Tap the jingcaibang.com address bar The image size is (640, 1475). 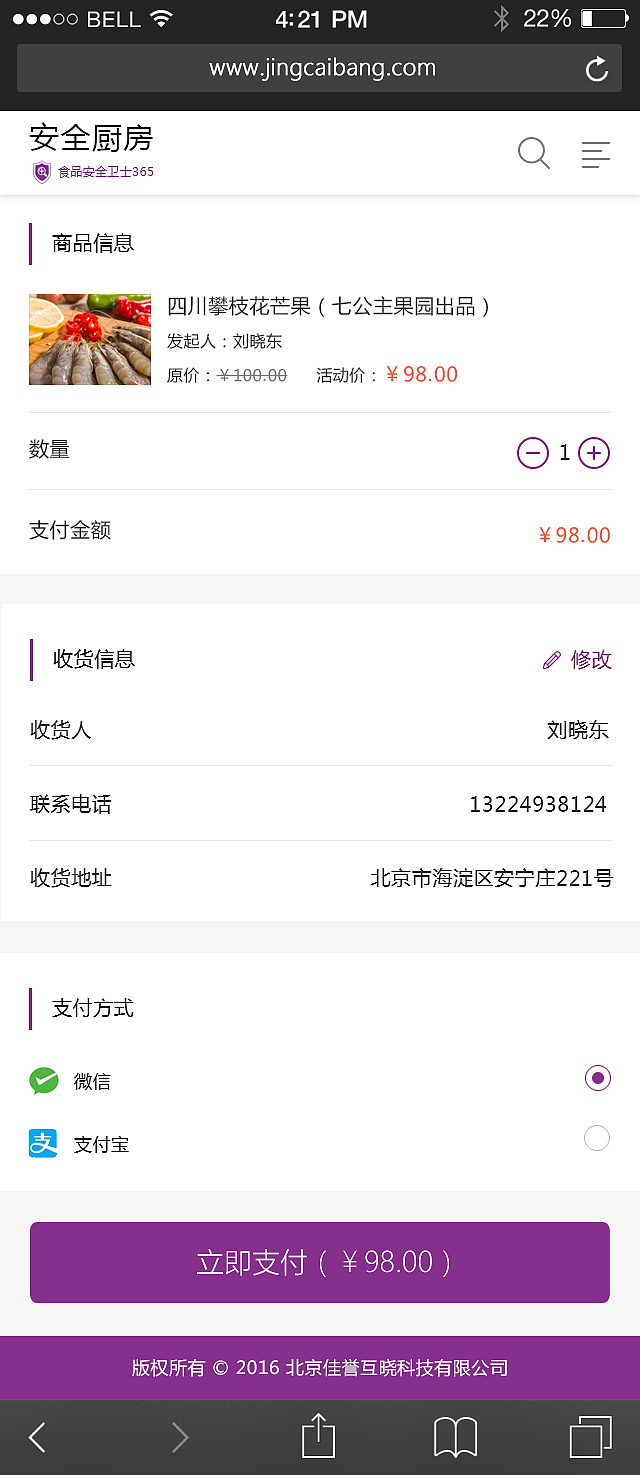point(322,69)
